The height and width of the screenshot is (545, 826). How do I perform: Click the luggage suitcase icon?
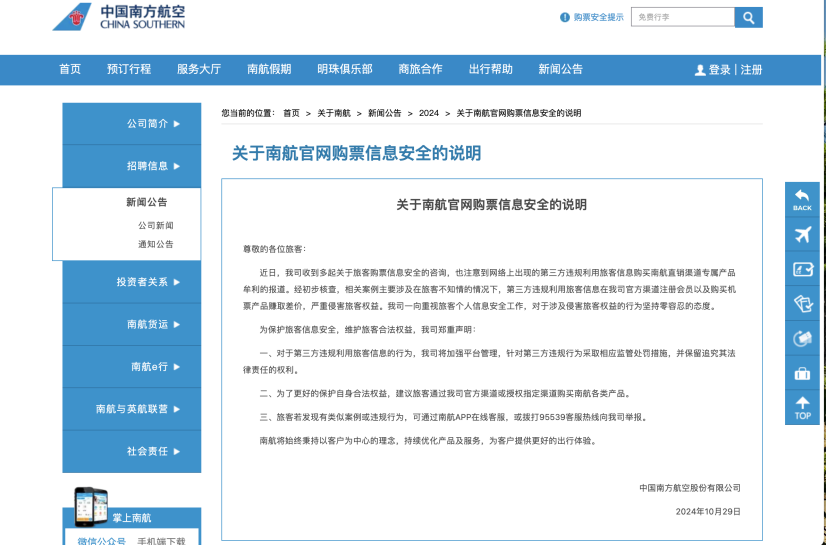click(x=802, y=373)
